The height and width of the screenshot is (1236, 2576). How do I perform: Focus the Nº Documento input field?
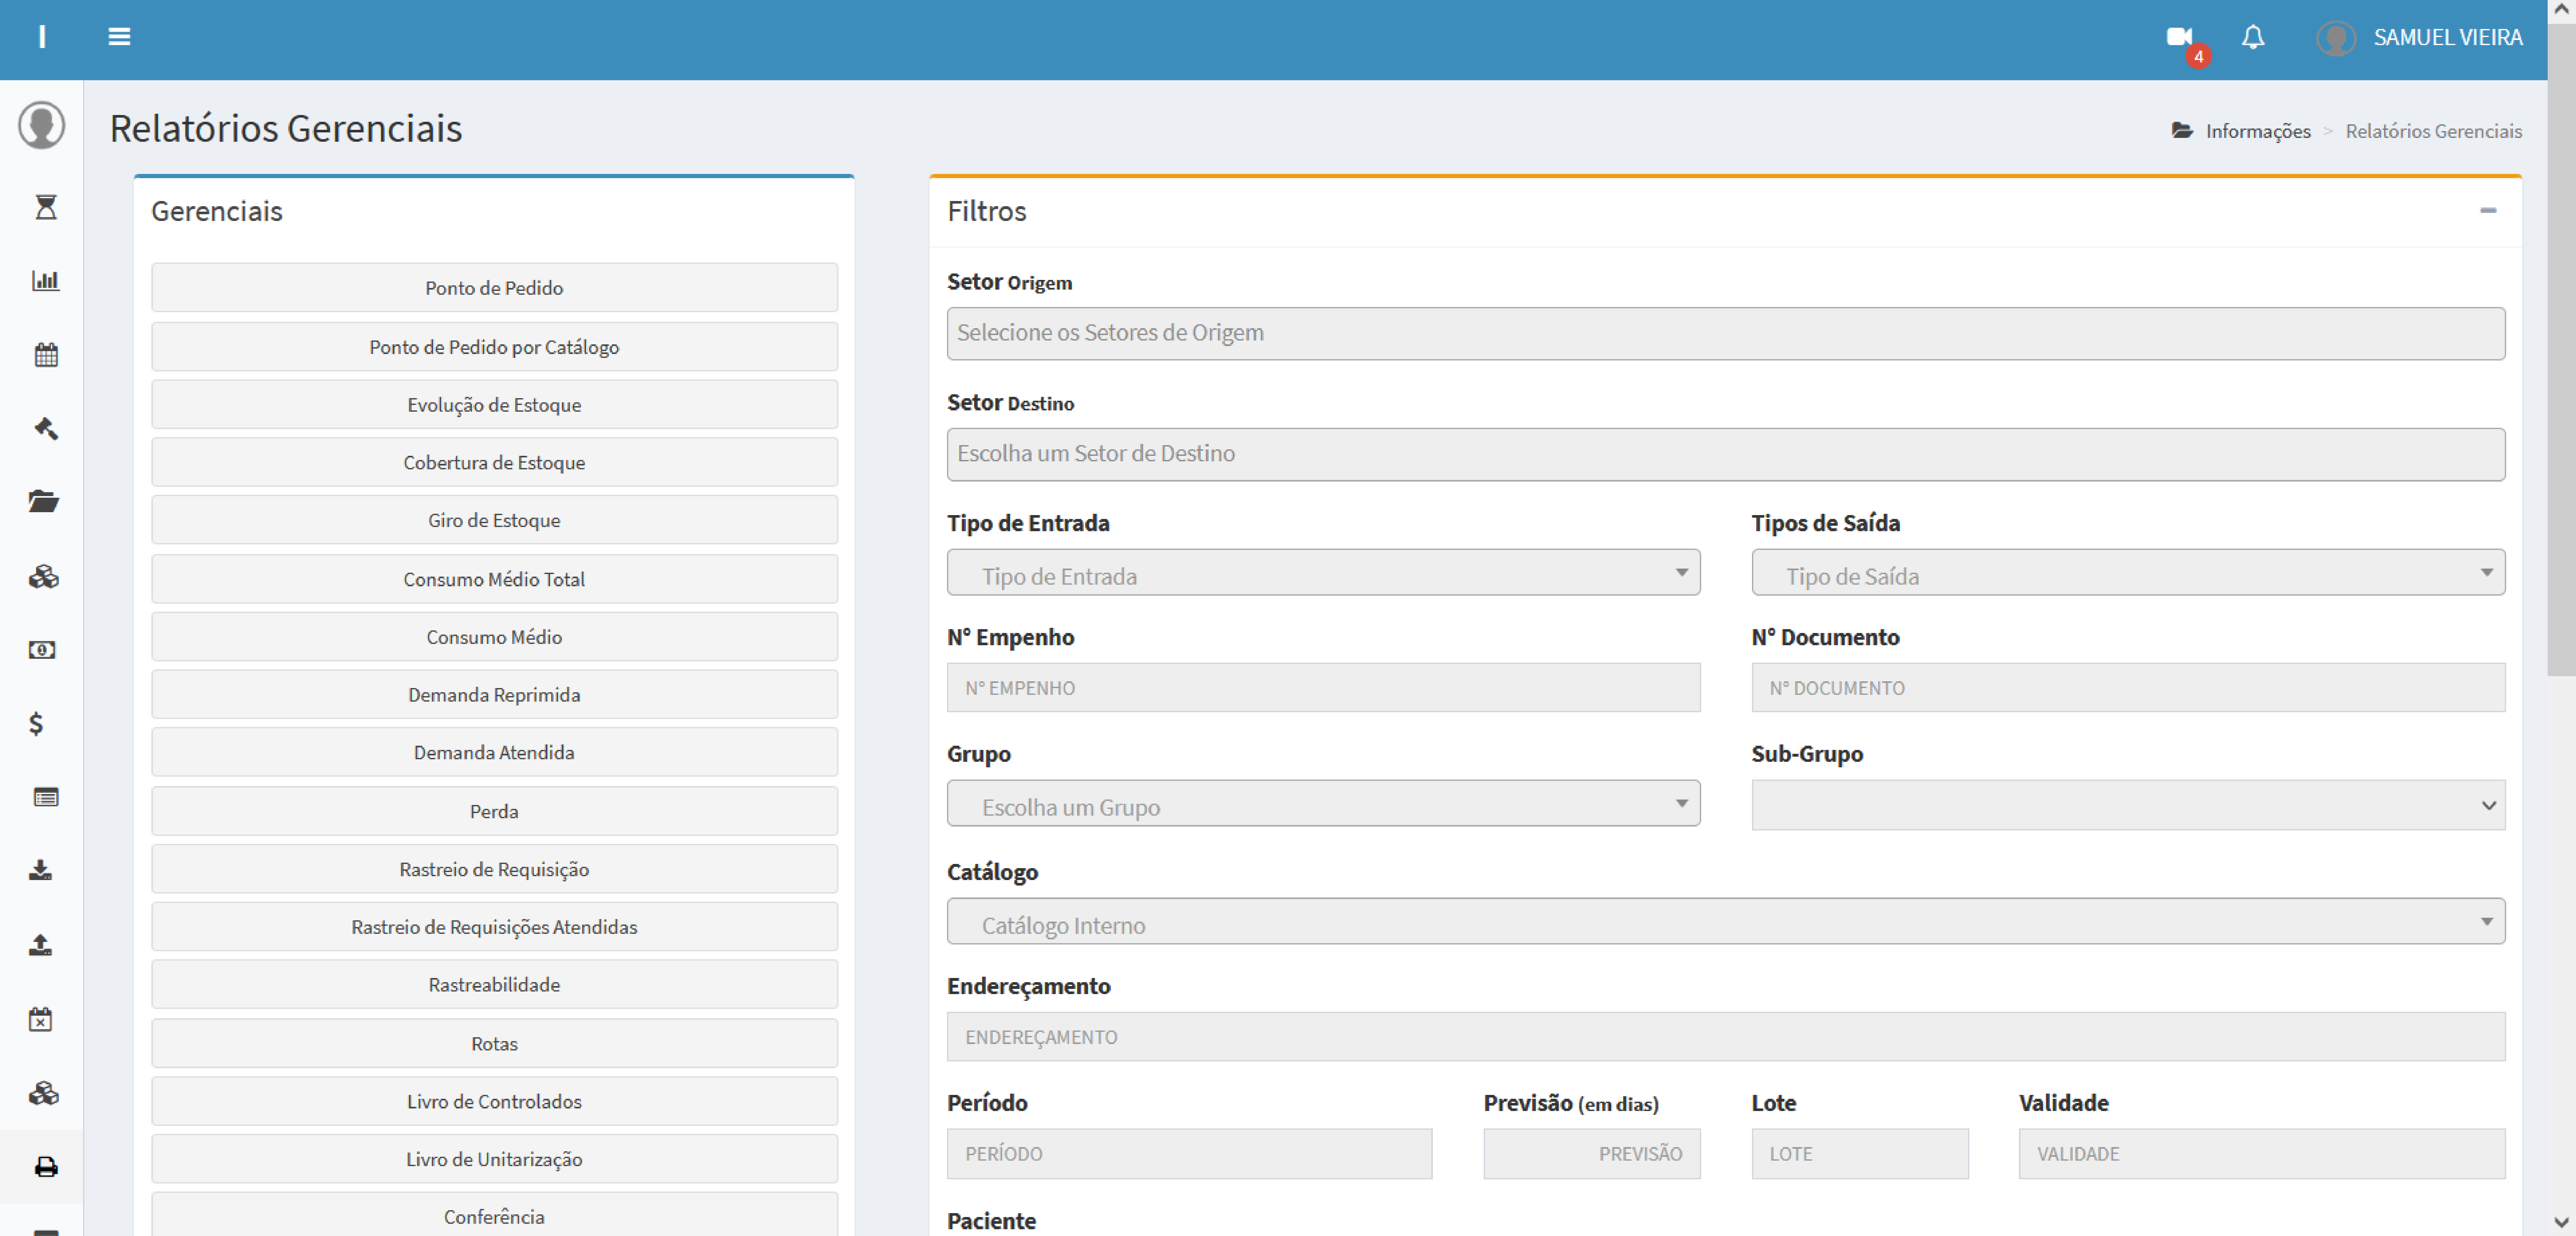(2128, 688)
